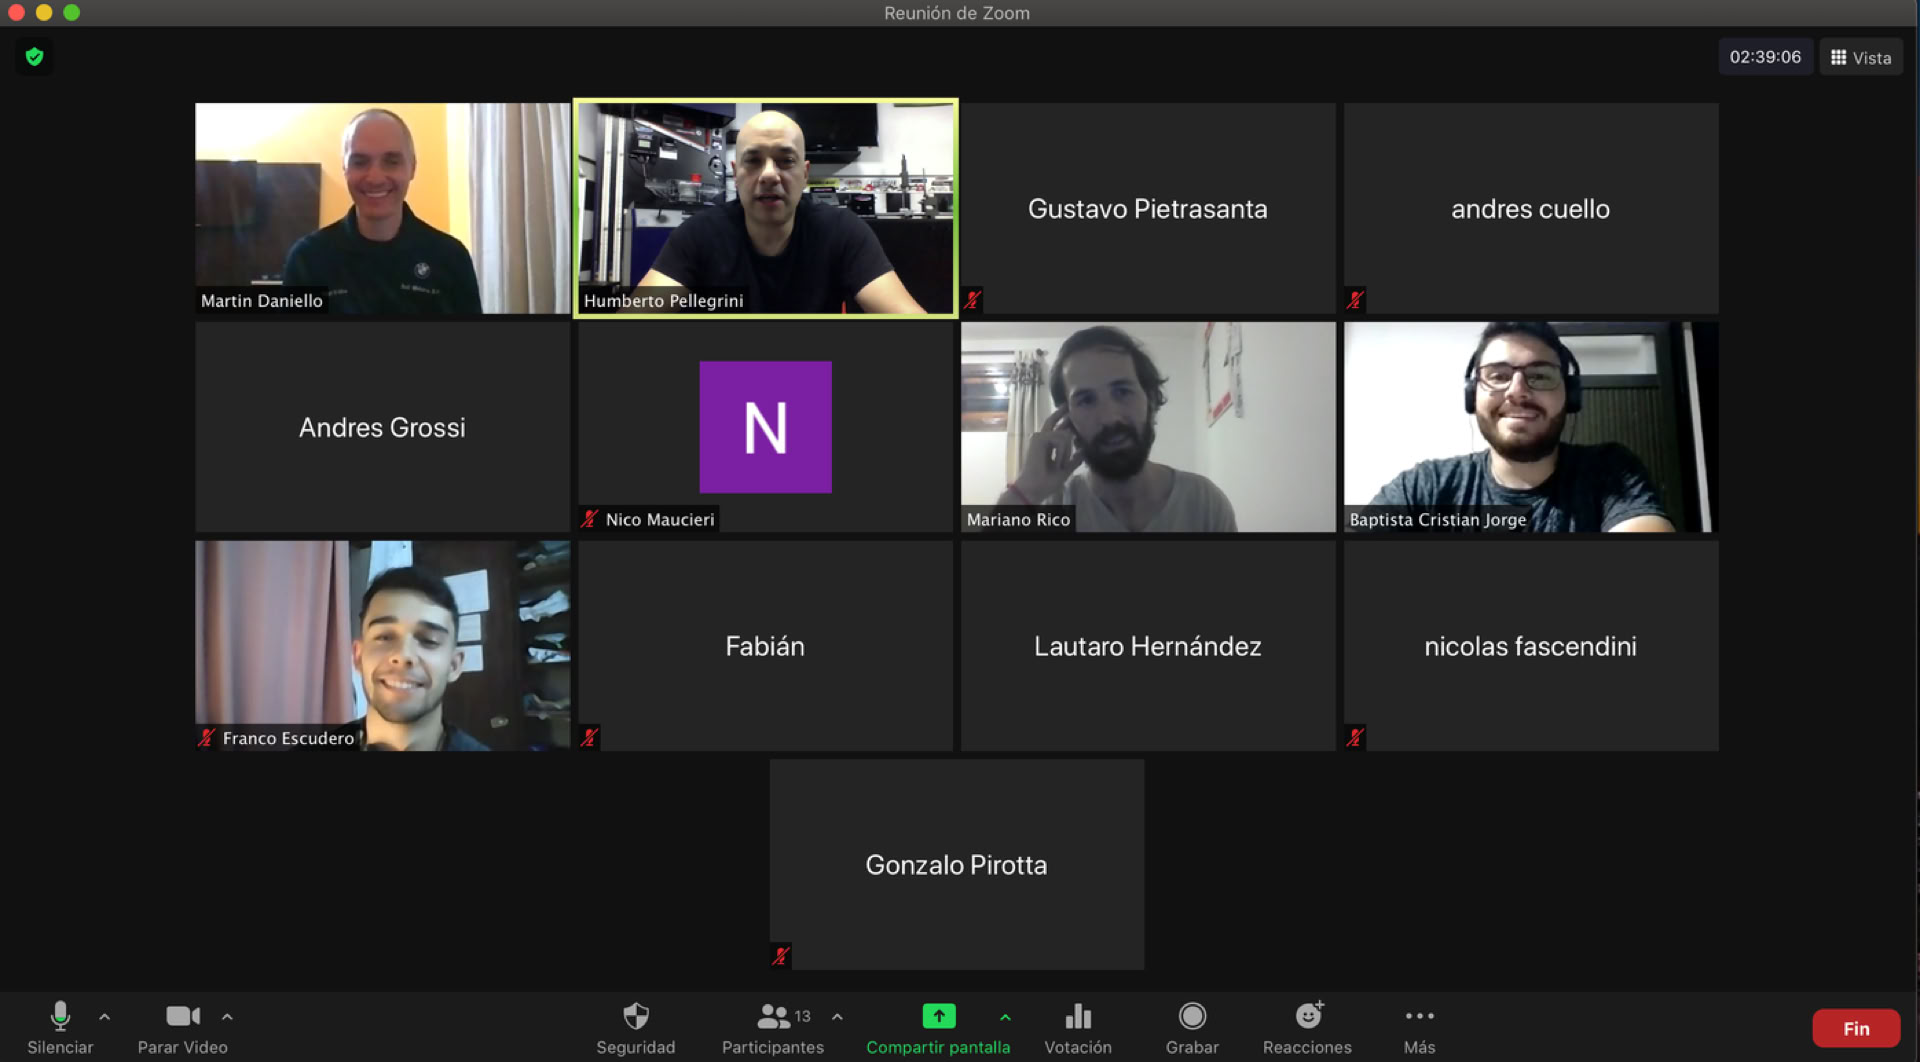
Task: Open the Seguridad security options
Action: 635,1017
